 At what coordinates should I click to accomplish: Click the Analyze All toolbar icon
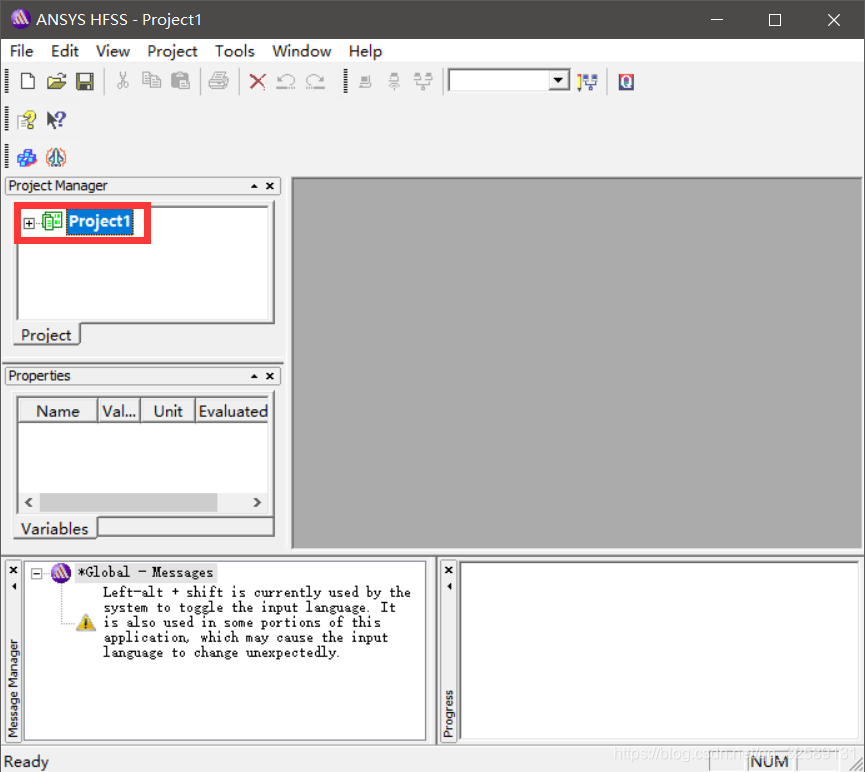click(394, 82)
